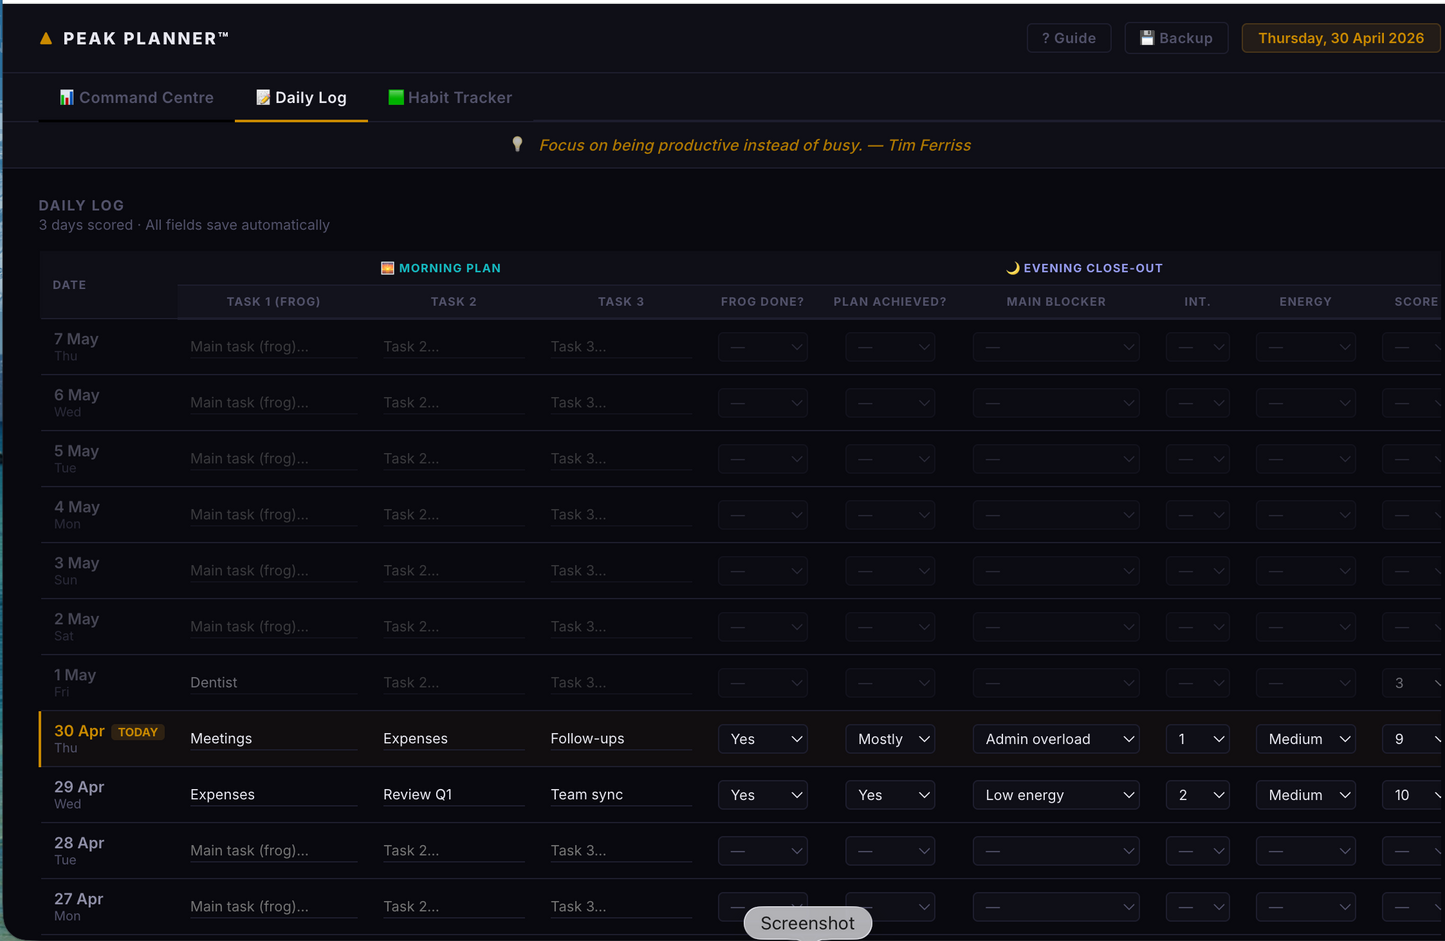1445x941 pixels.
Task: Open Frog Done dropdown for 28 Apr
Action: pos(763,851)
